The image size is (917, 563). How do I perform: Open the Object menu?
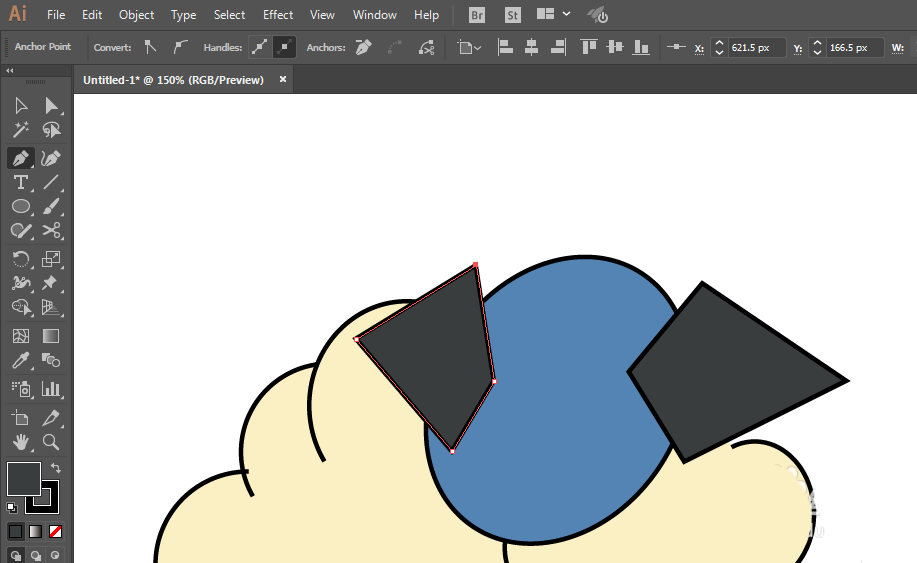pyautogui.click(x=136, y=15)
